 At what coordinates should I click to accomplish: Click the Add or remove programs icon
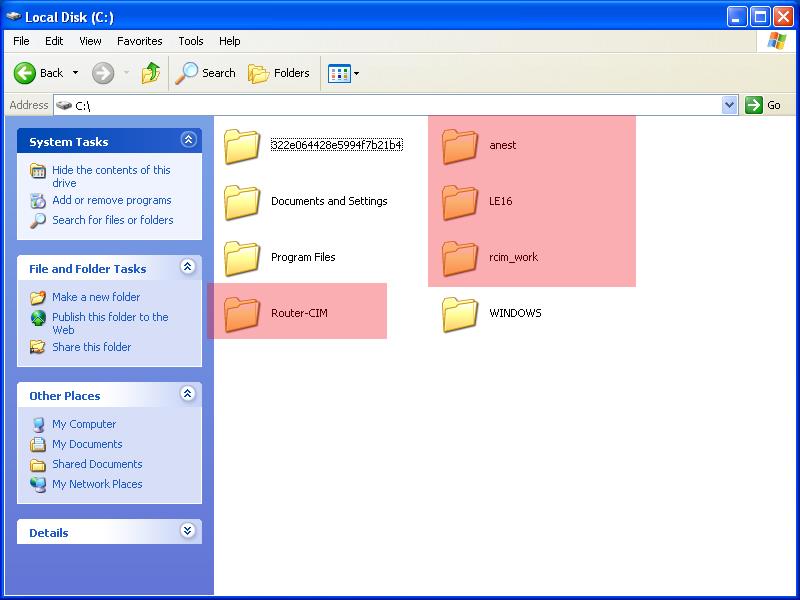38,201
